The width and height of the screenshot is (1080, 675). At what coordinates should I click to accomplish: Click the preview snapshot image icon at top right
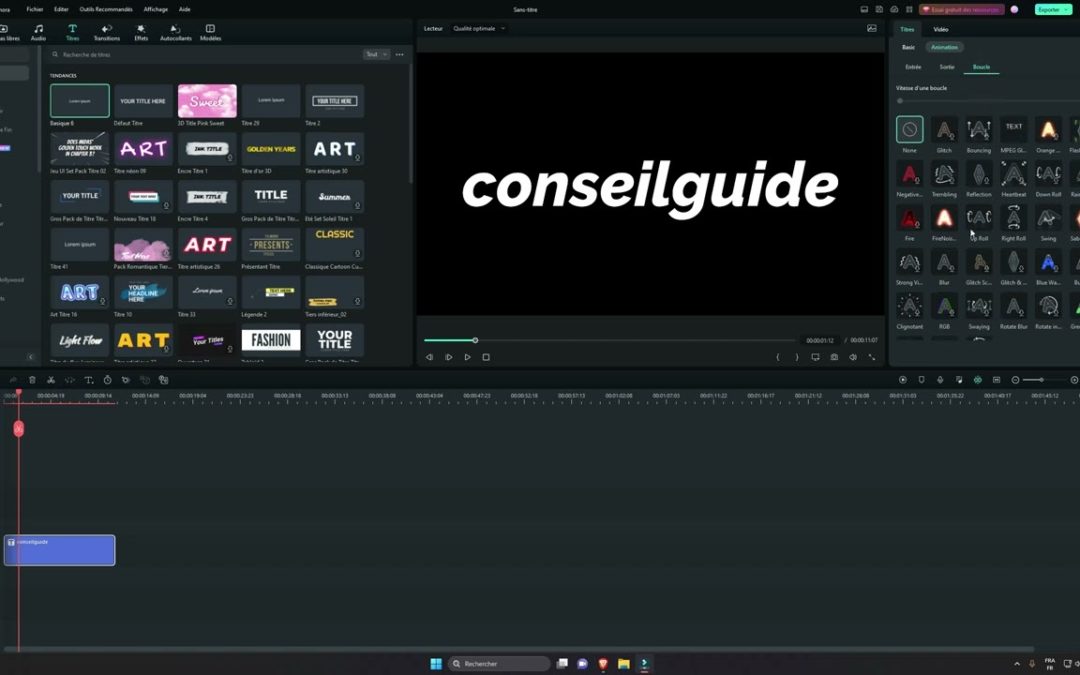[x=871, y=28]
